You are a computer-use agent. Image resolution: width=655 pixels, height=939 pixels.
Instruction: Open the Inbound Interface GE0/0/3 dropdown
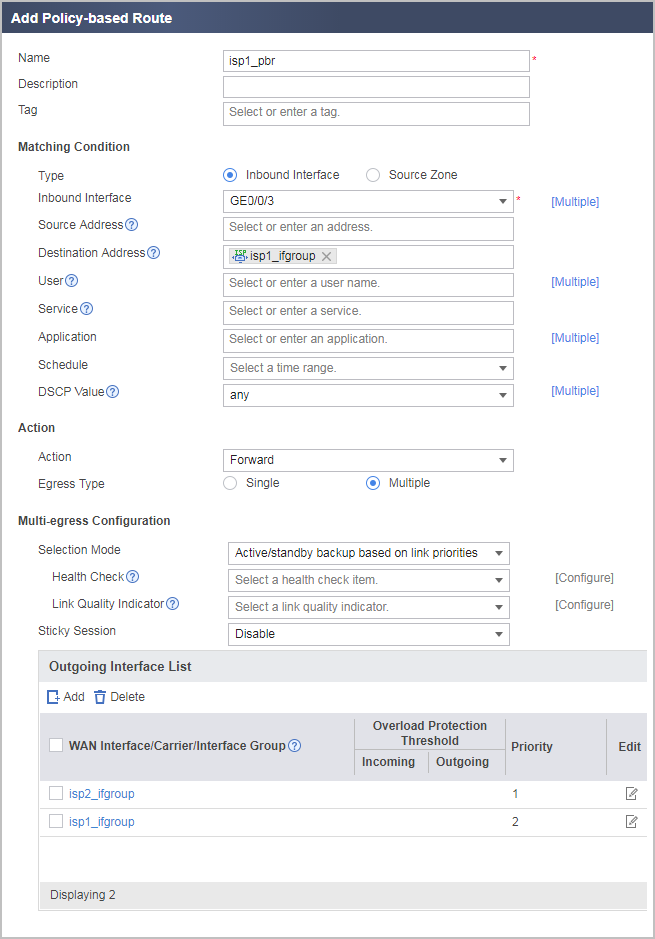(368, 201)
